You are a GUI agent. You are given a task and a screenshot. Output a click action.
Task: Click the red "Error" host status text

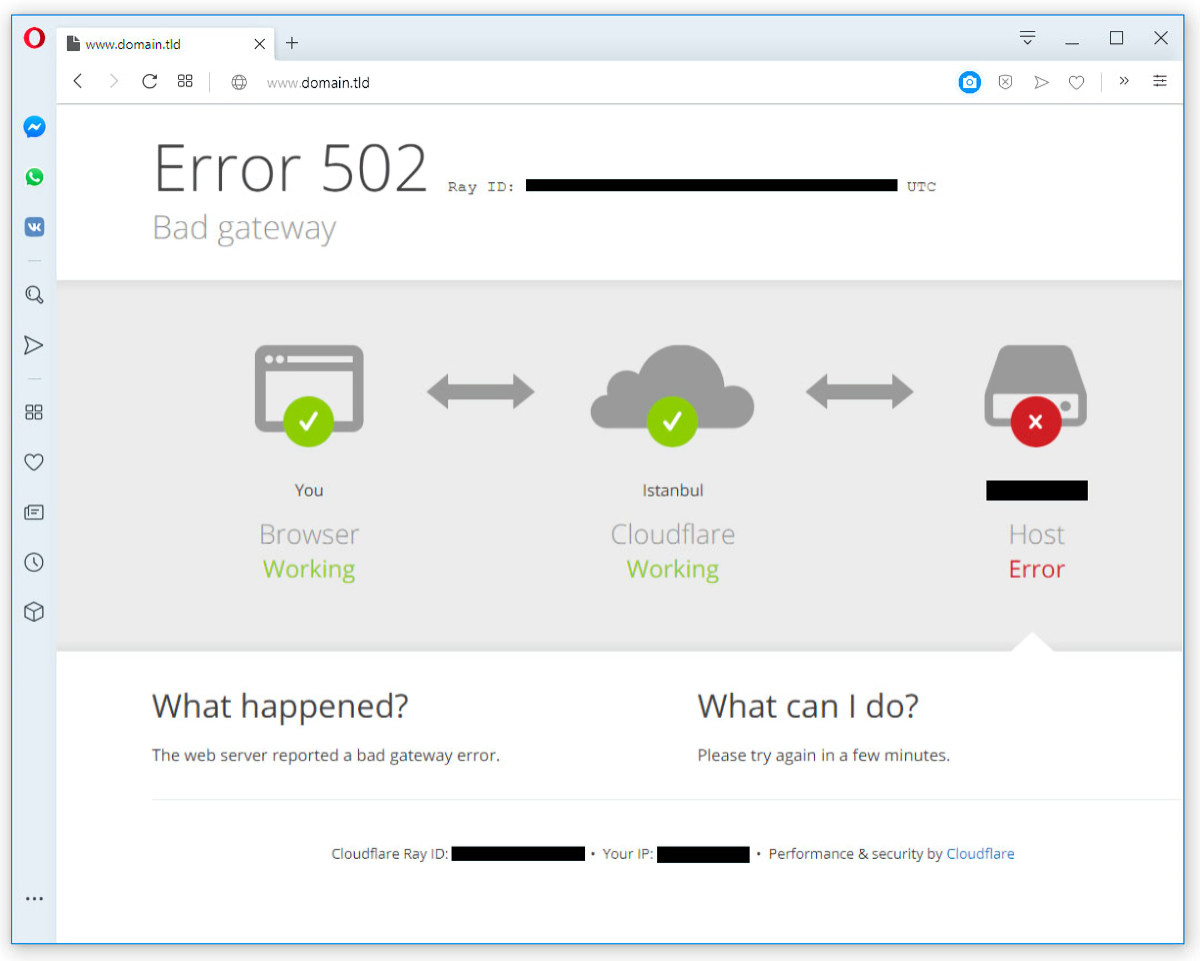pyautogui.click(x=1037, y=569)
